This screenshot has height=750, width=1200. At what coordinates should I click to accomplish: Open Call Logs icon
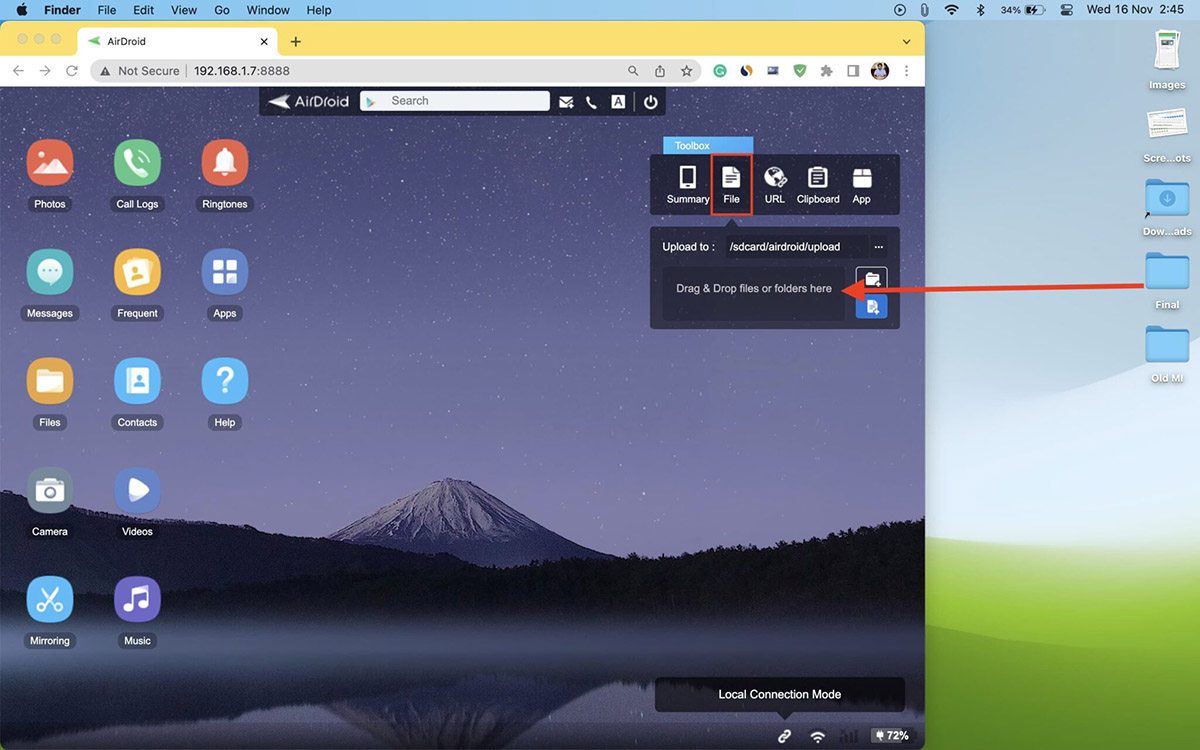pos(137,164)
